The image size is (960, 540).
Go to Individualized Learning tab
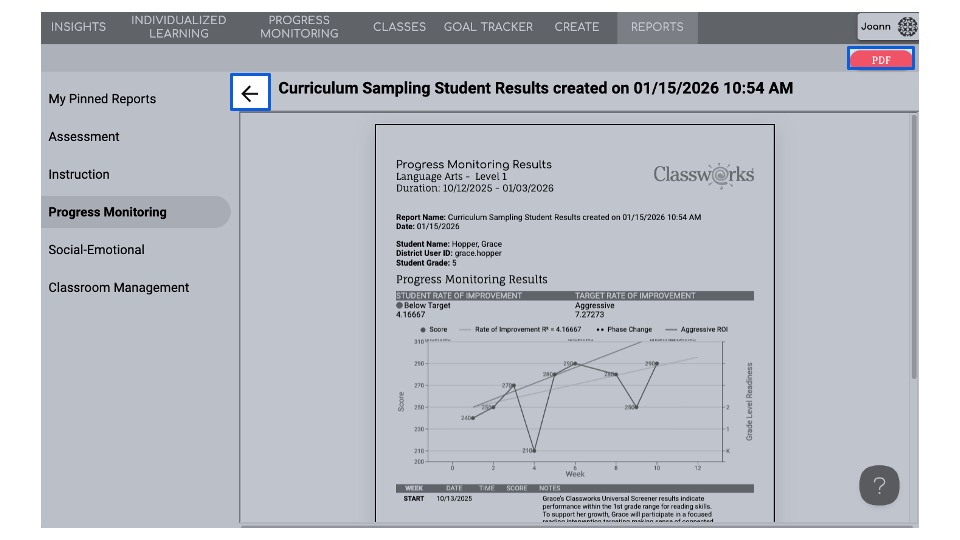(178, 27)
